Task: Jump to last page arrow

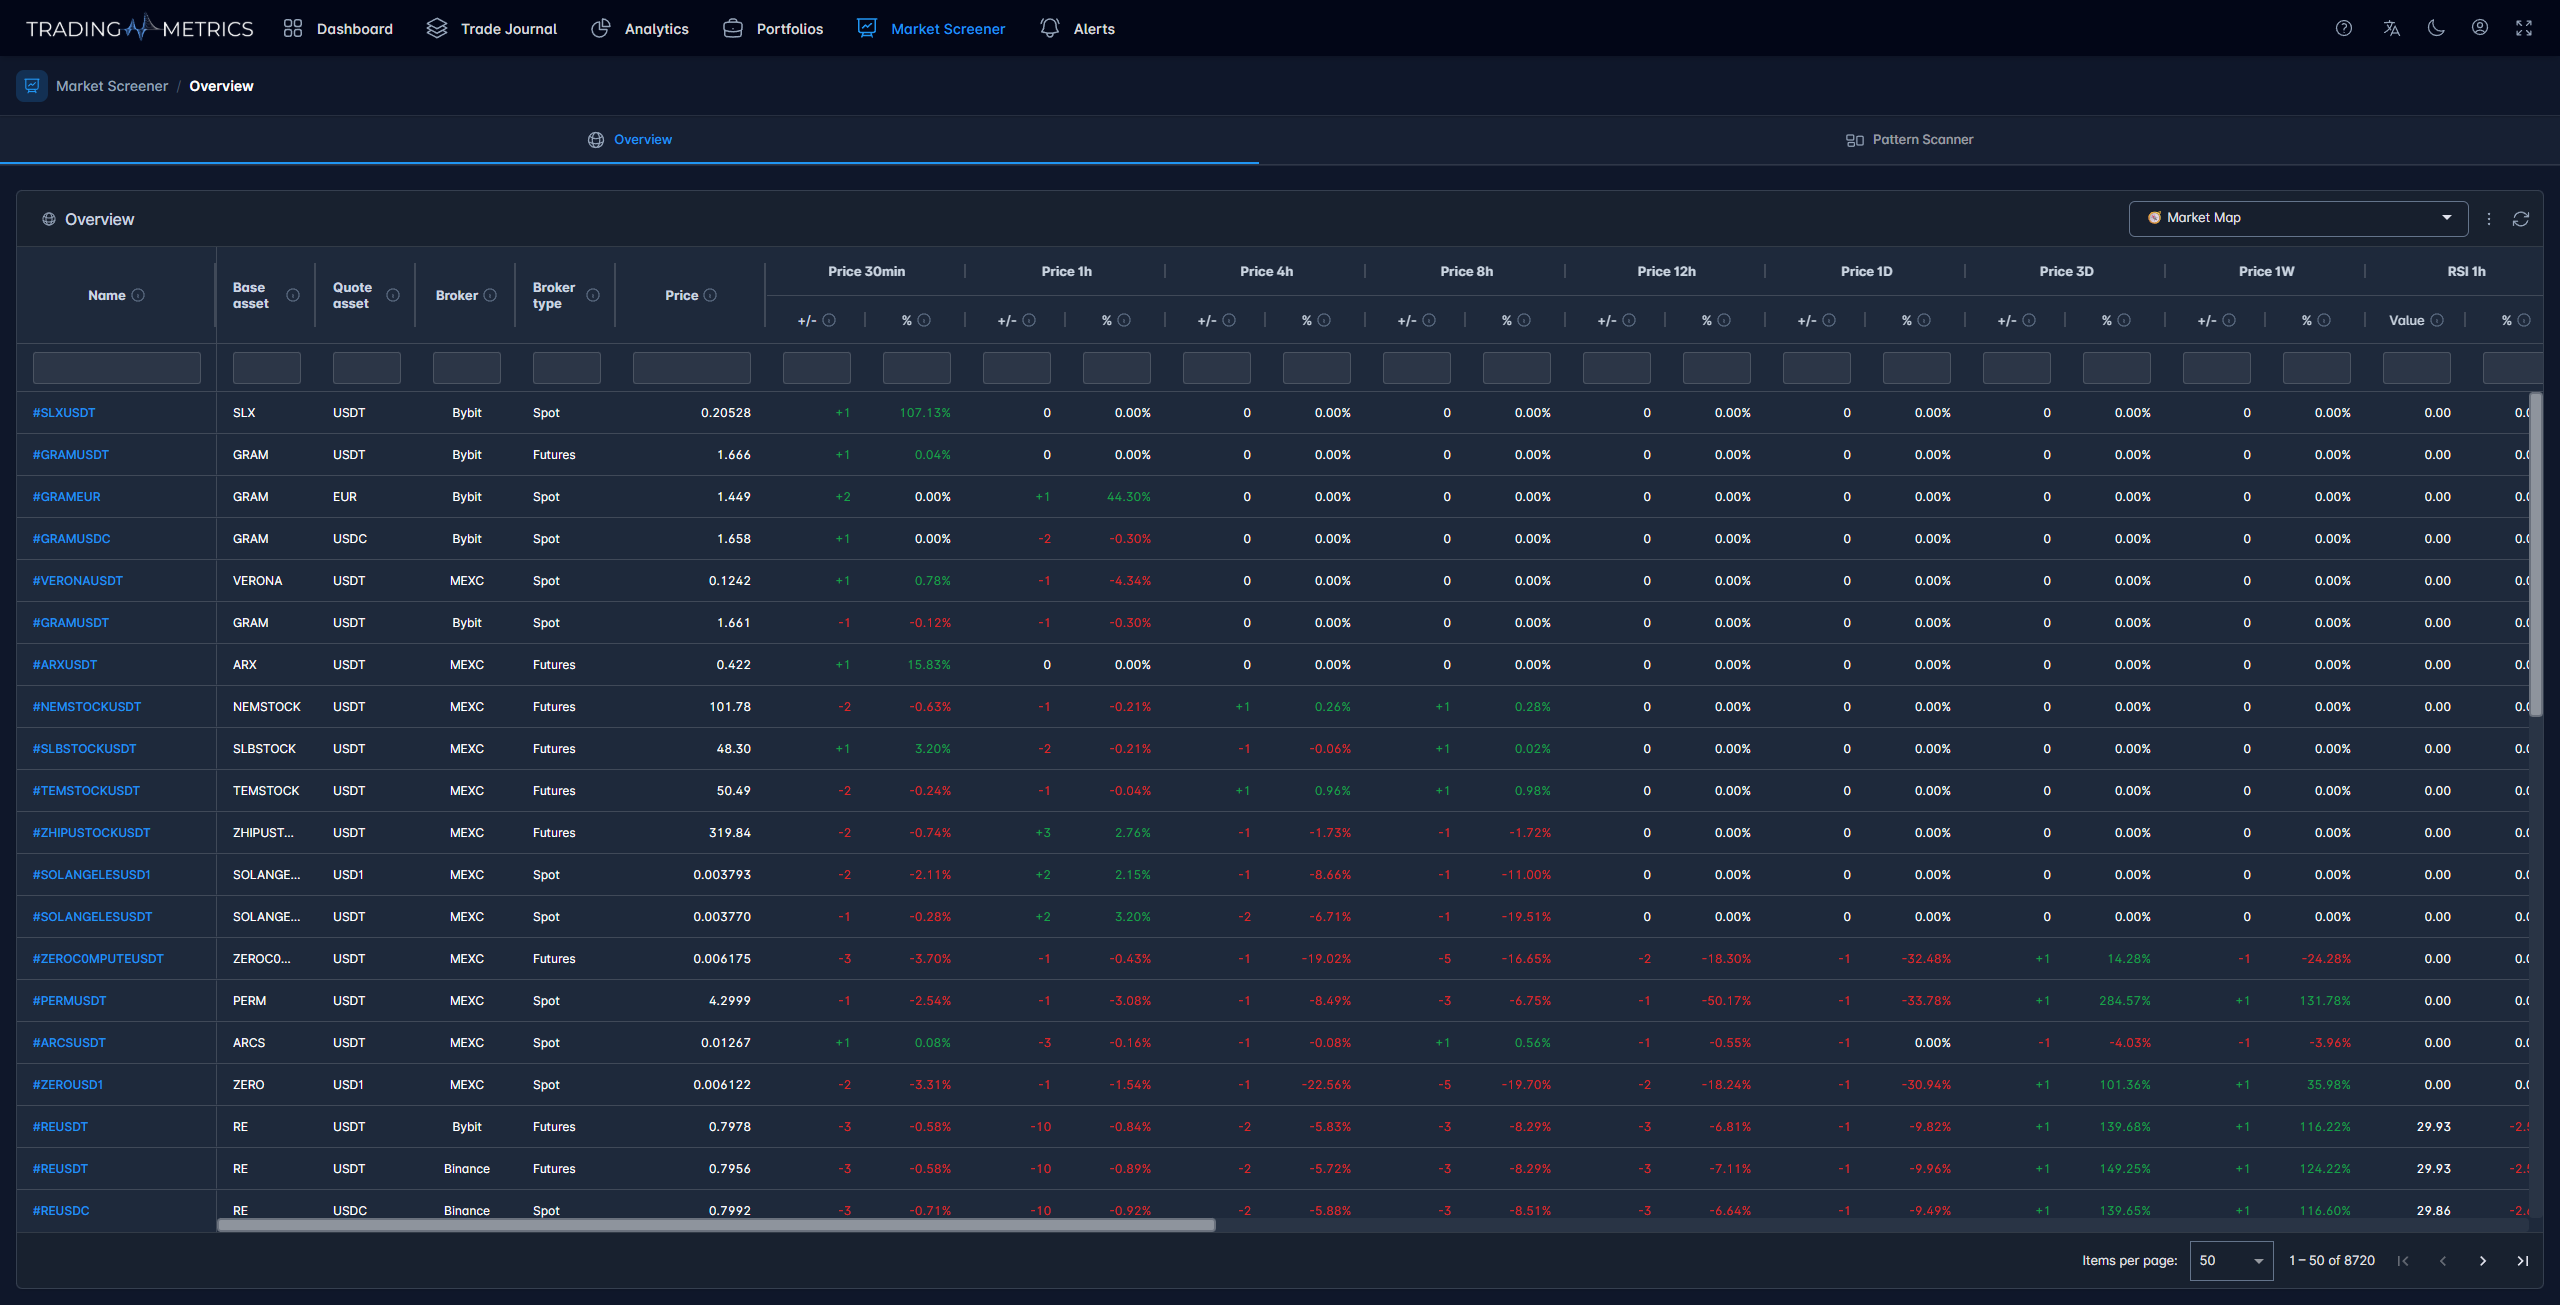Action: coord(2523,1261)
